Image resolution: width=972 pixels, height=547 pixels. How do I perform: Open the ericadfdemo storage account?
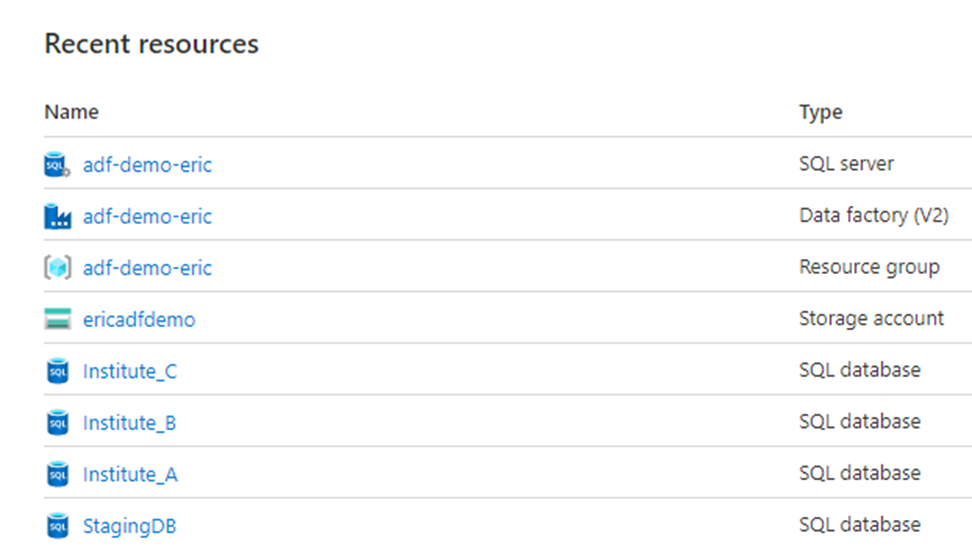139,319
